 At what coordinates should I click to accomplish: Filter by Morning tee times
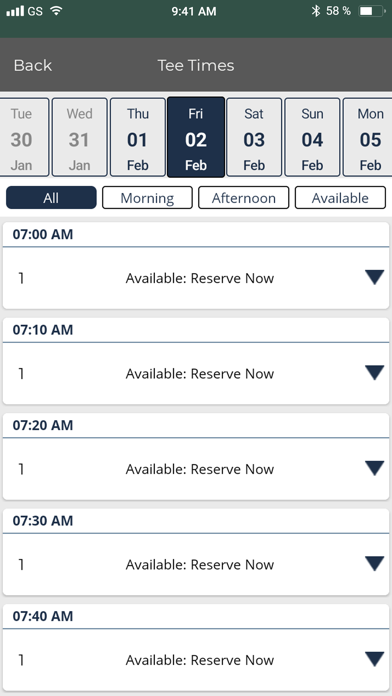pyautogui.click(x=147, y=198)
